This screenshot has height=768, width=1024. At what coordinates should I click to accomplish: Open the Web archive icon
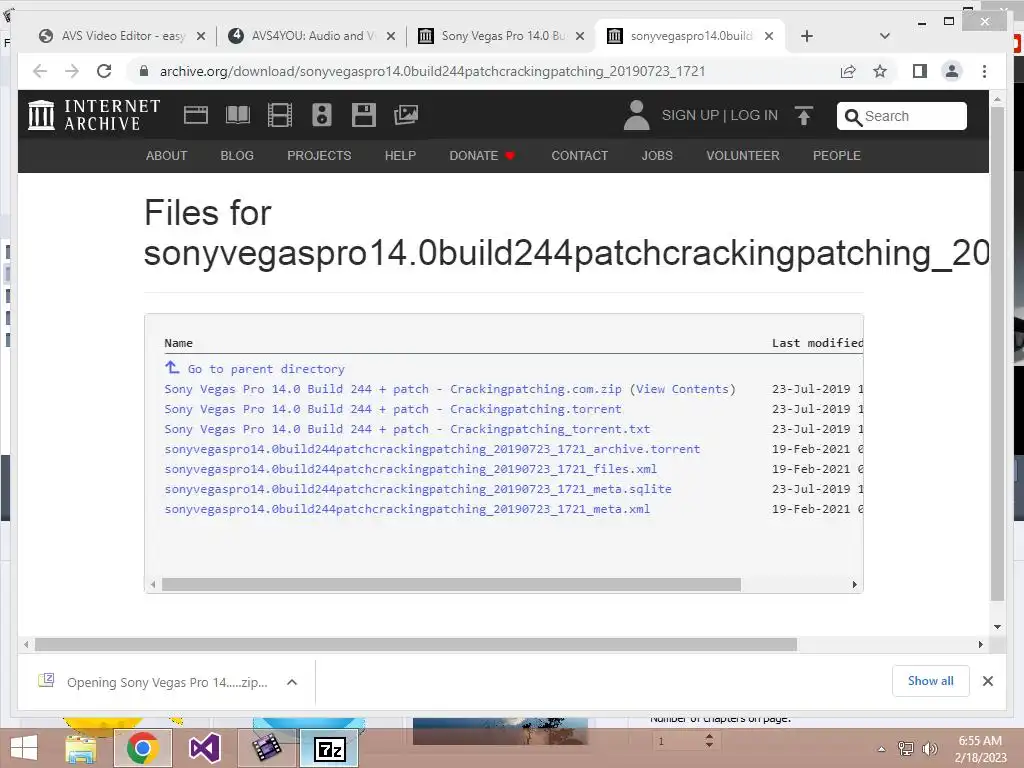point(195,115)
